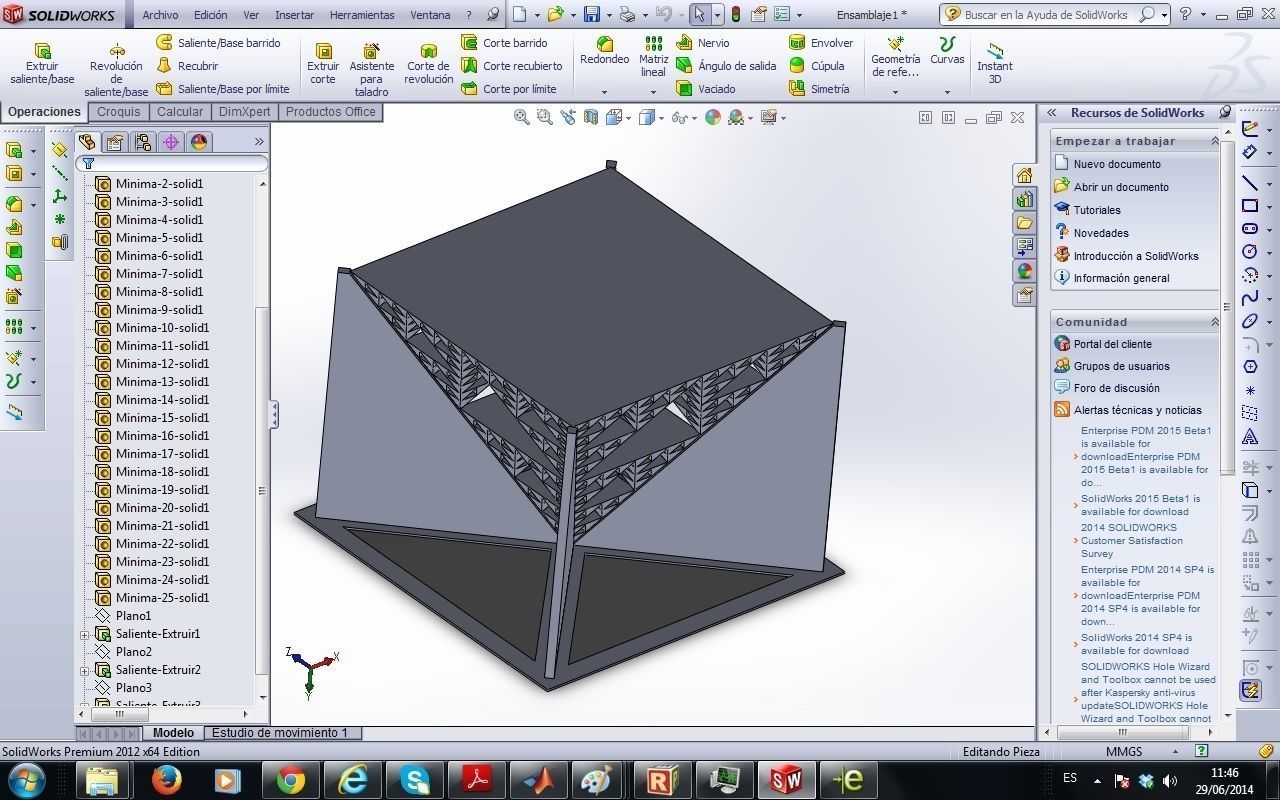Image resolution: width=1280 pixels, height=800 pixels.
Task: Select the Nervio rib tool
Action: (x=703, y=43)
